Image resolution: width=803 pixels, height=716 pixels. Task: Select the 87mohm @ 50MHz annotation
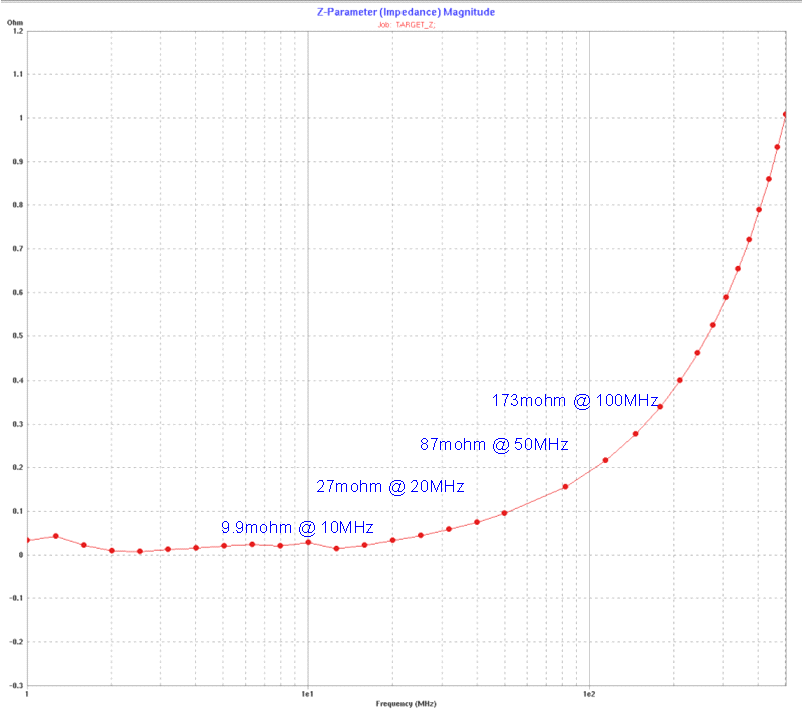tap(492, 444)
